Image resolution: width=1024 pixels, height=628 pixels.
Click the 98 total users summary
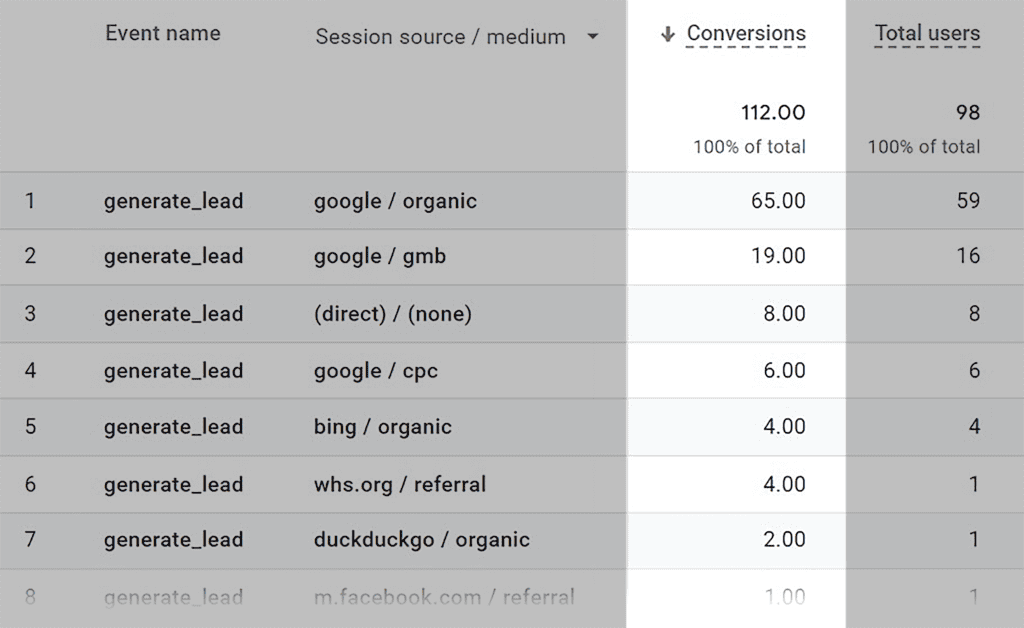967,113
